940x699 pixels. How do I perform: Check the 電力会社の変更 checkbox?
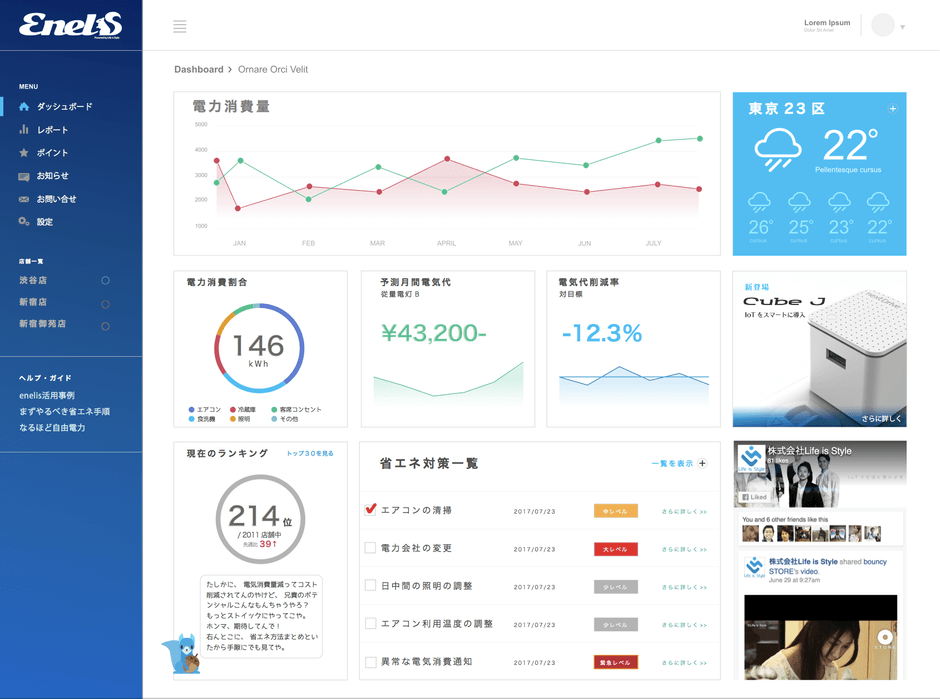(x=370, y=548)
